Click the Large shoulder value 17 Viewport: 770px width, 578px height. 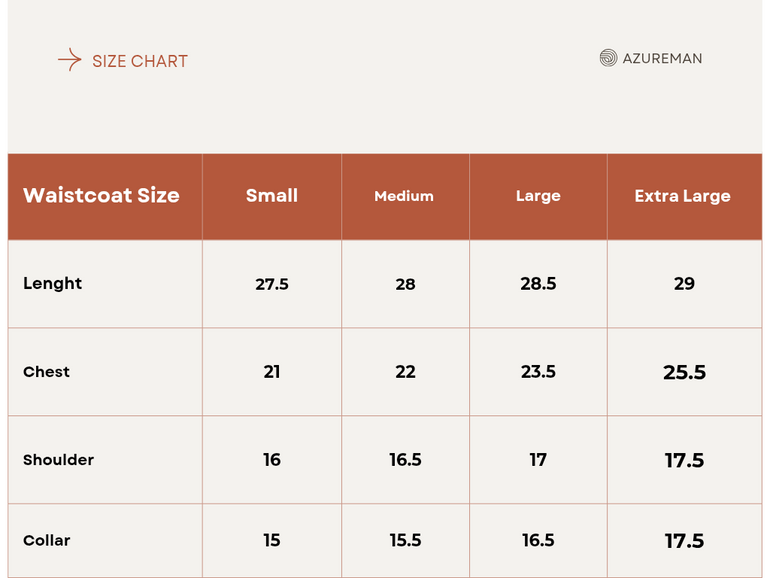pyautogui.click(x=538, y=460)
